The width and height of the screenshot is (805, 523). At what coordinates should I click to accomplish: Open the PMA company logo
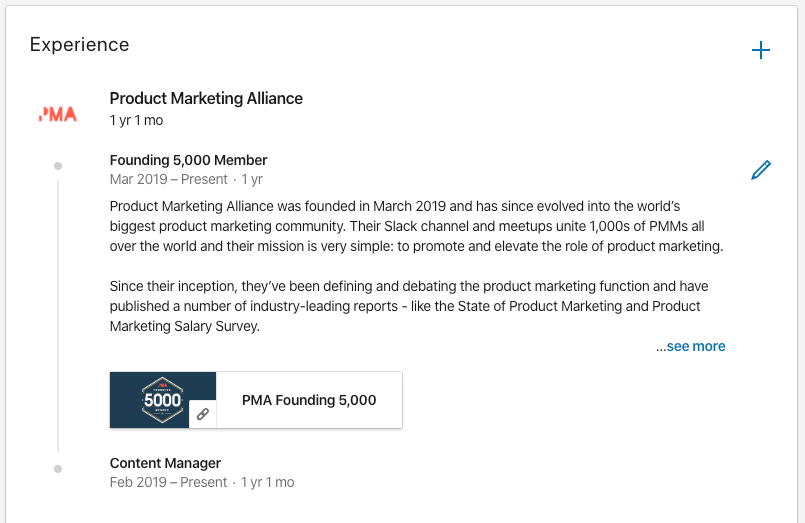point(57,115)
